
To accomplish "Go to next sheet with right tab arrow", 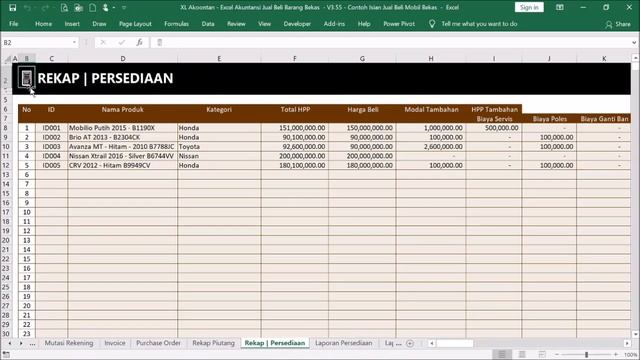I will pos(21,343).
